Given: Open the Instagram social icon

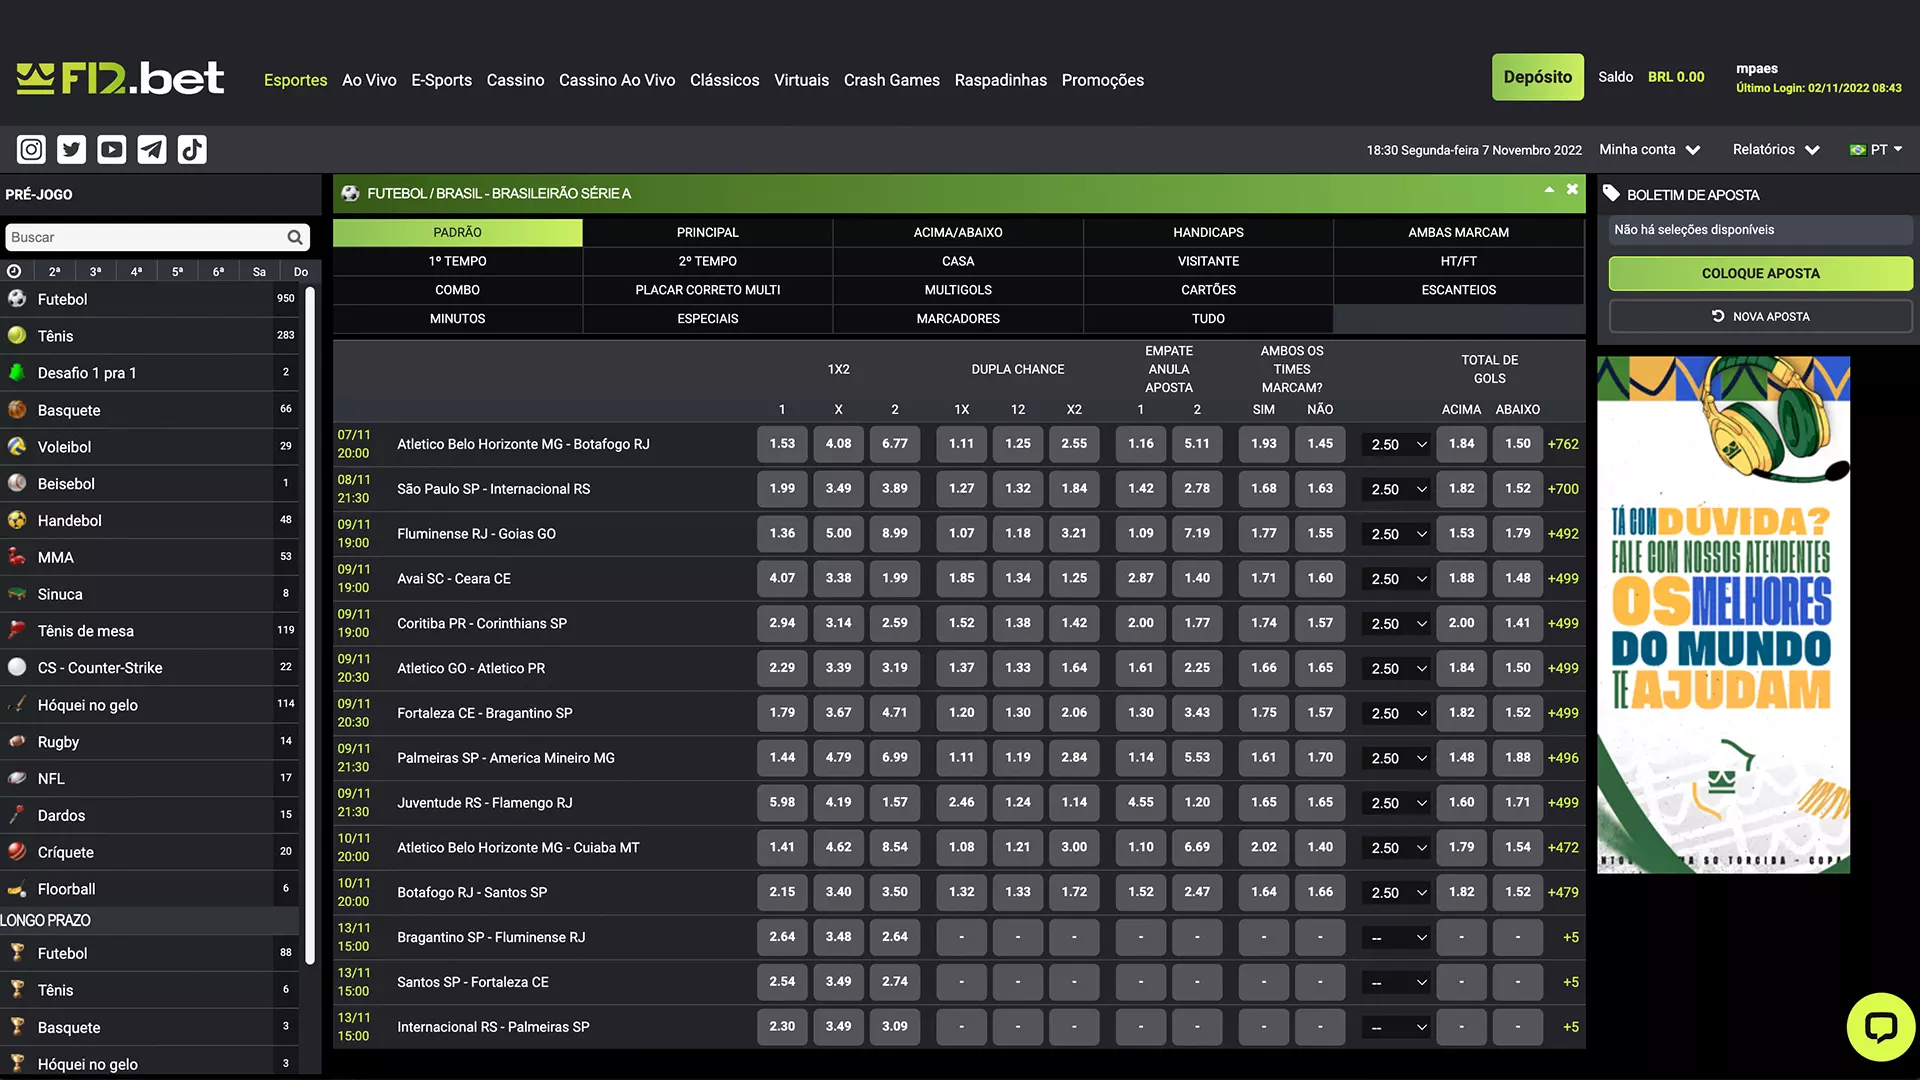Looking at the screenshot, I should point(31,150).
